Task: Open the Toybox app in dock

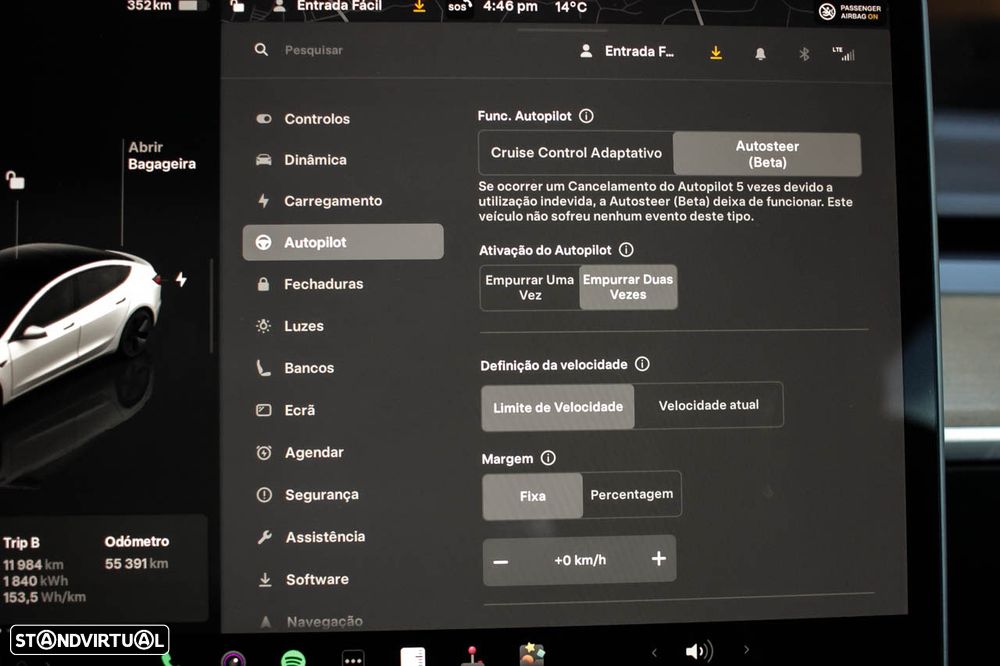Action: [x=532, y=655]
